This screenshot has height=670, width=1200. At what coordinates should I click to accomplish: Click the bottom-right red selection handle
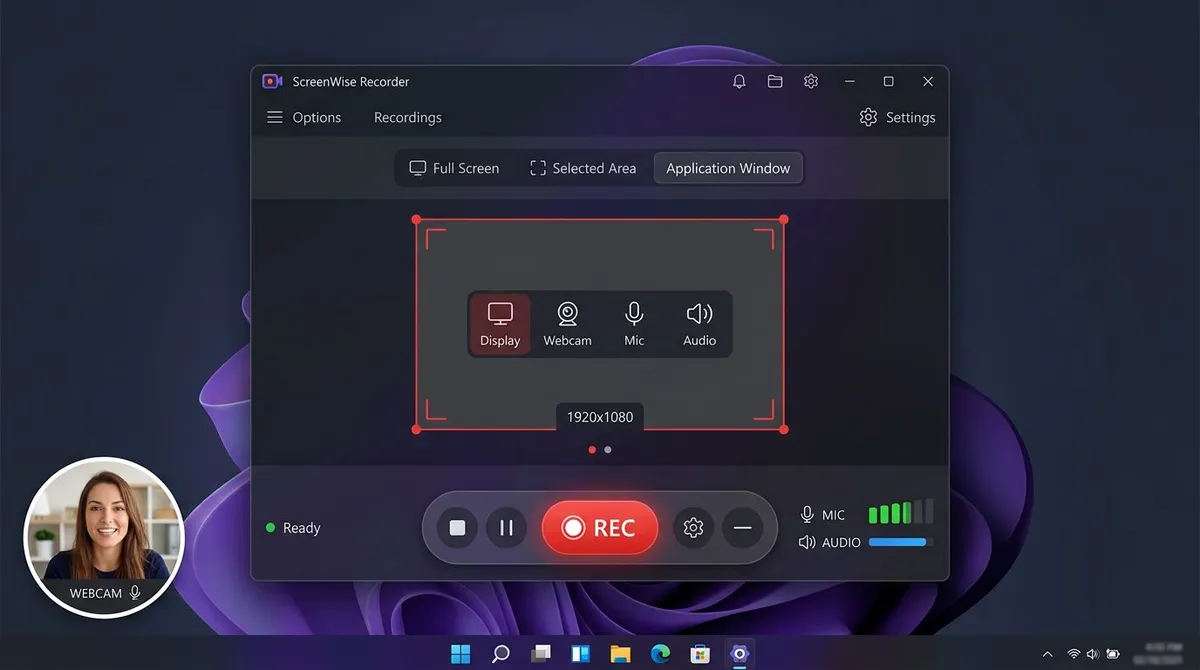pos(784,429)
